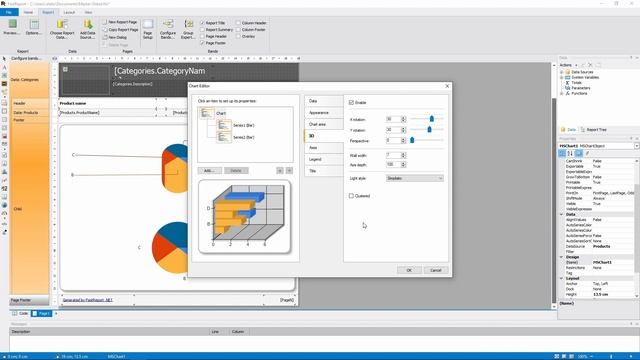Toggle the Column Header band checkbox
Screen dimensions: 640x360
pos(238,23)
